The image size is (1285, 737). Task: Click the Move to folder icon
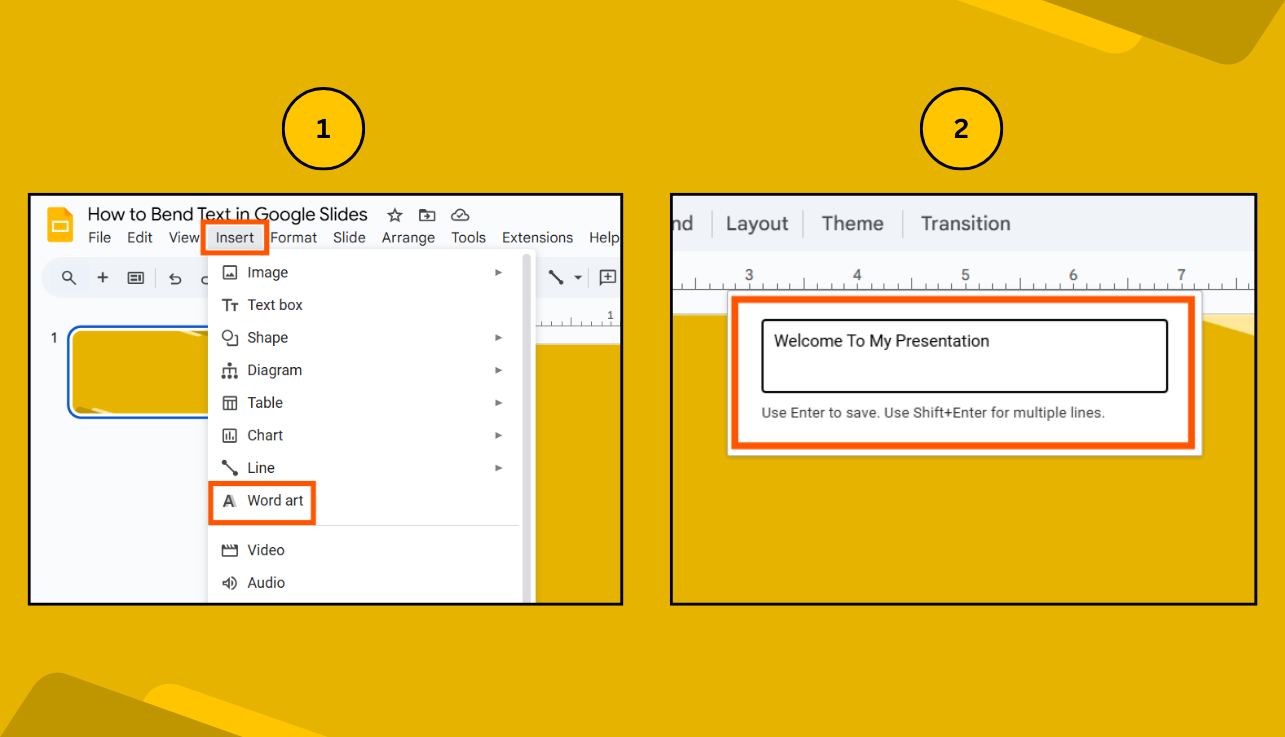pos(427,214)
